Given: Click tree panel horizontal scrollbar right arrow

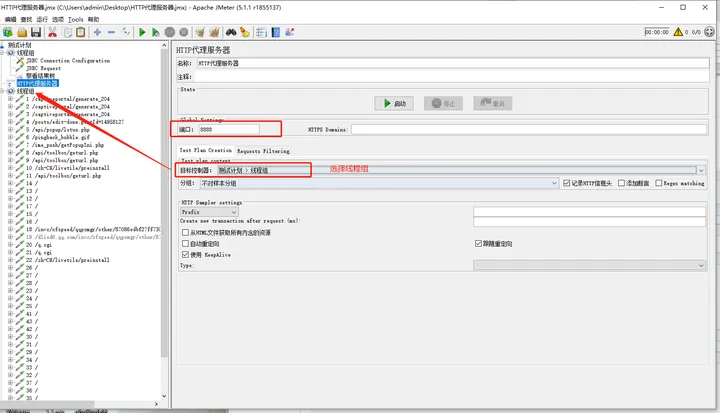Looking at the screenshot, I should coord(156,404).
